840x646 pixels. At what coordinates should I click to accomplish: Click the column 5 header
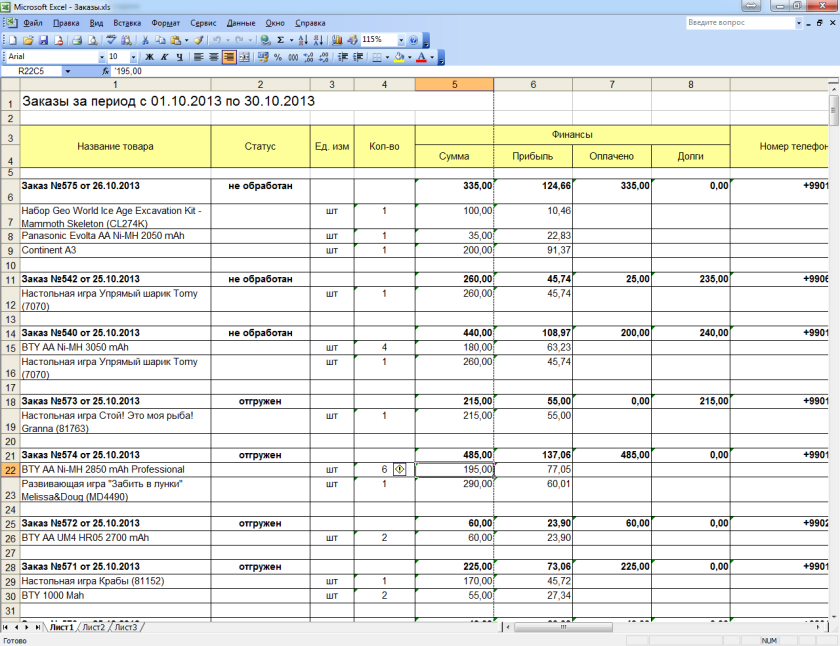tap(454, 84)
